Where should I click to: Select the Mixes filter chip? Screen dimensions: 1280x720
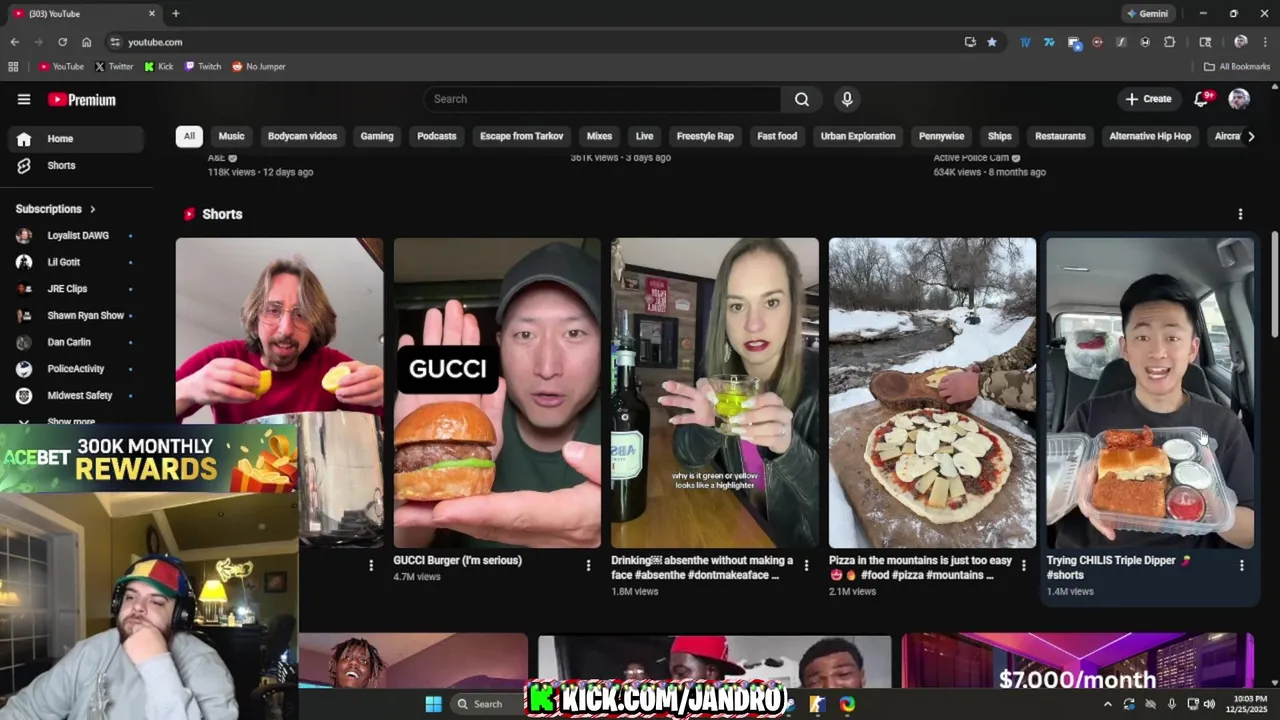tap(599, 136)
